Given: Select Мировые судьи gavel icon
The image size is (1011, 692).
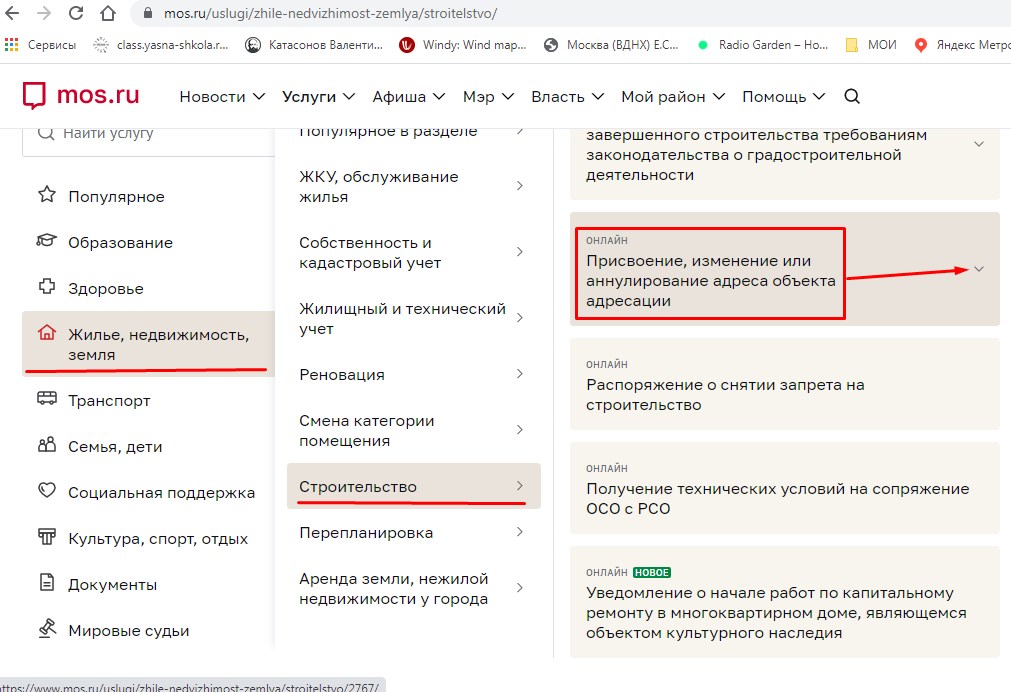Looking at the screenshot, I should pyautogui.click(x=46, y=628).
